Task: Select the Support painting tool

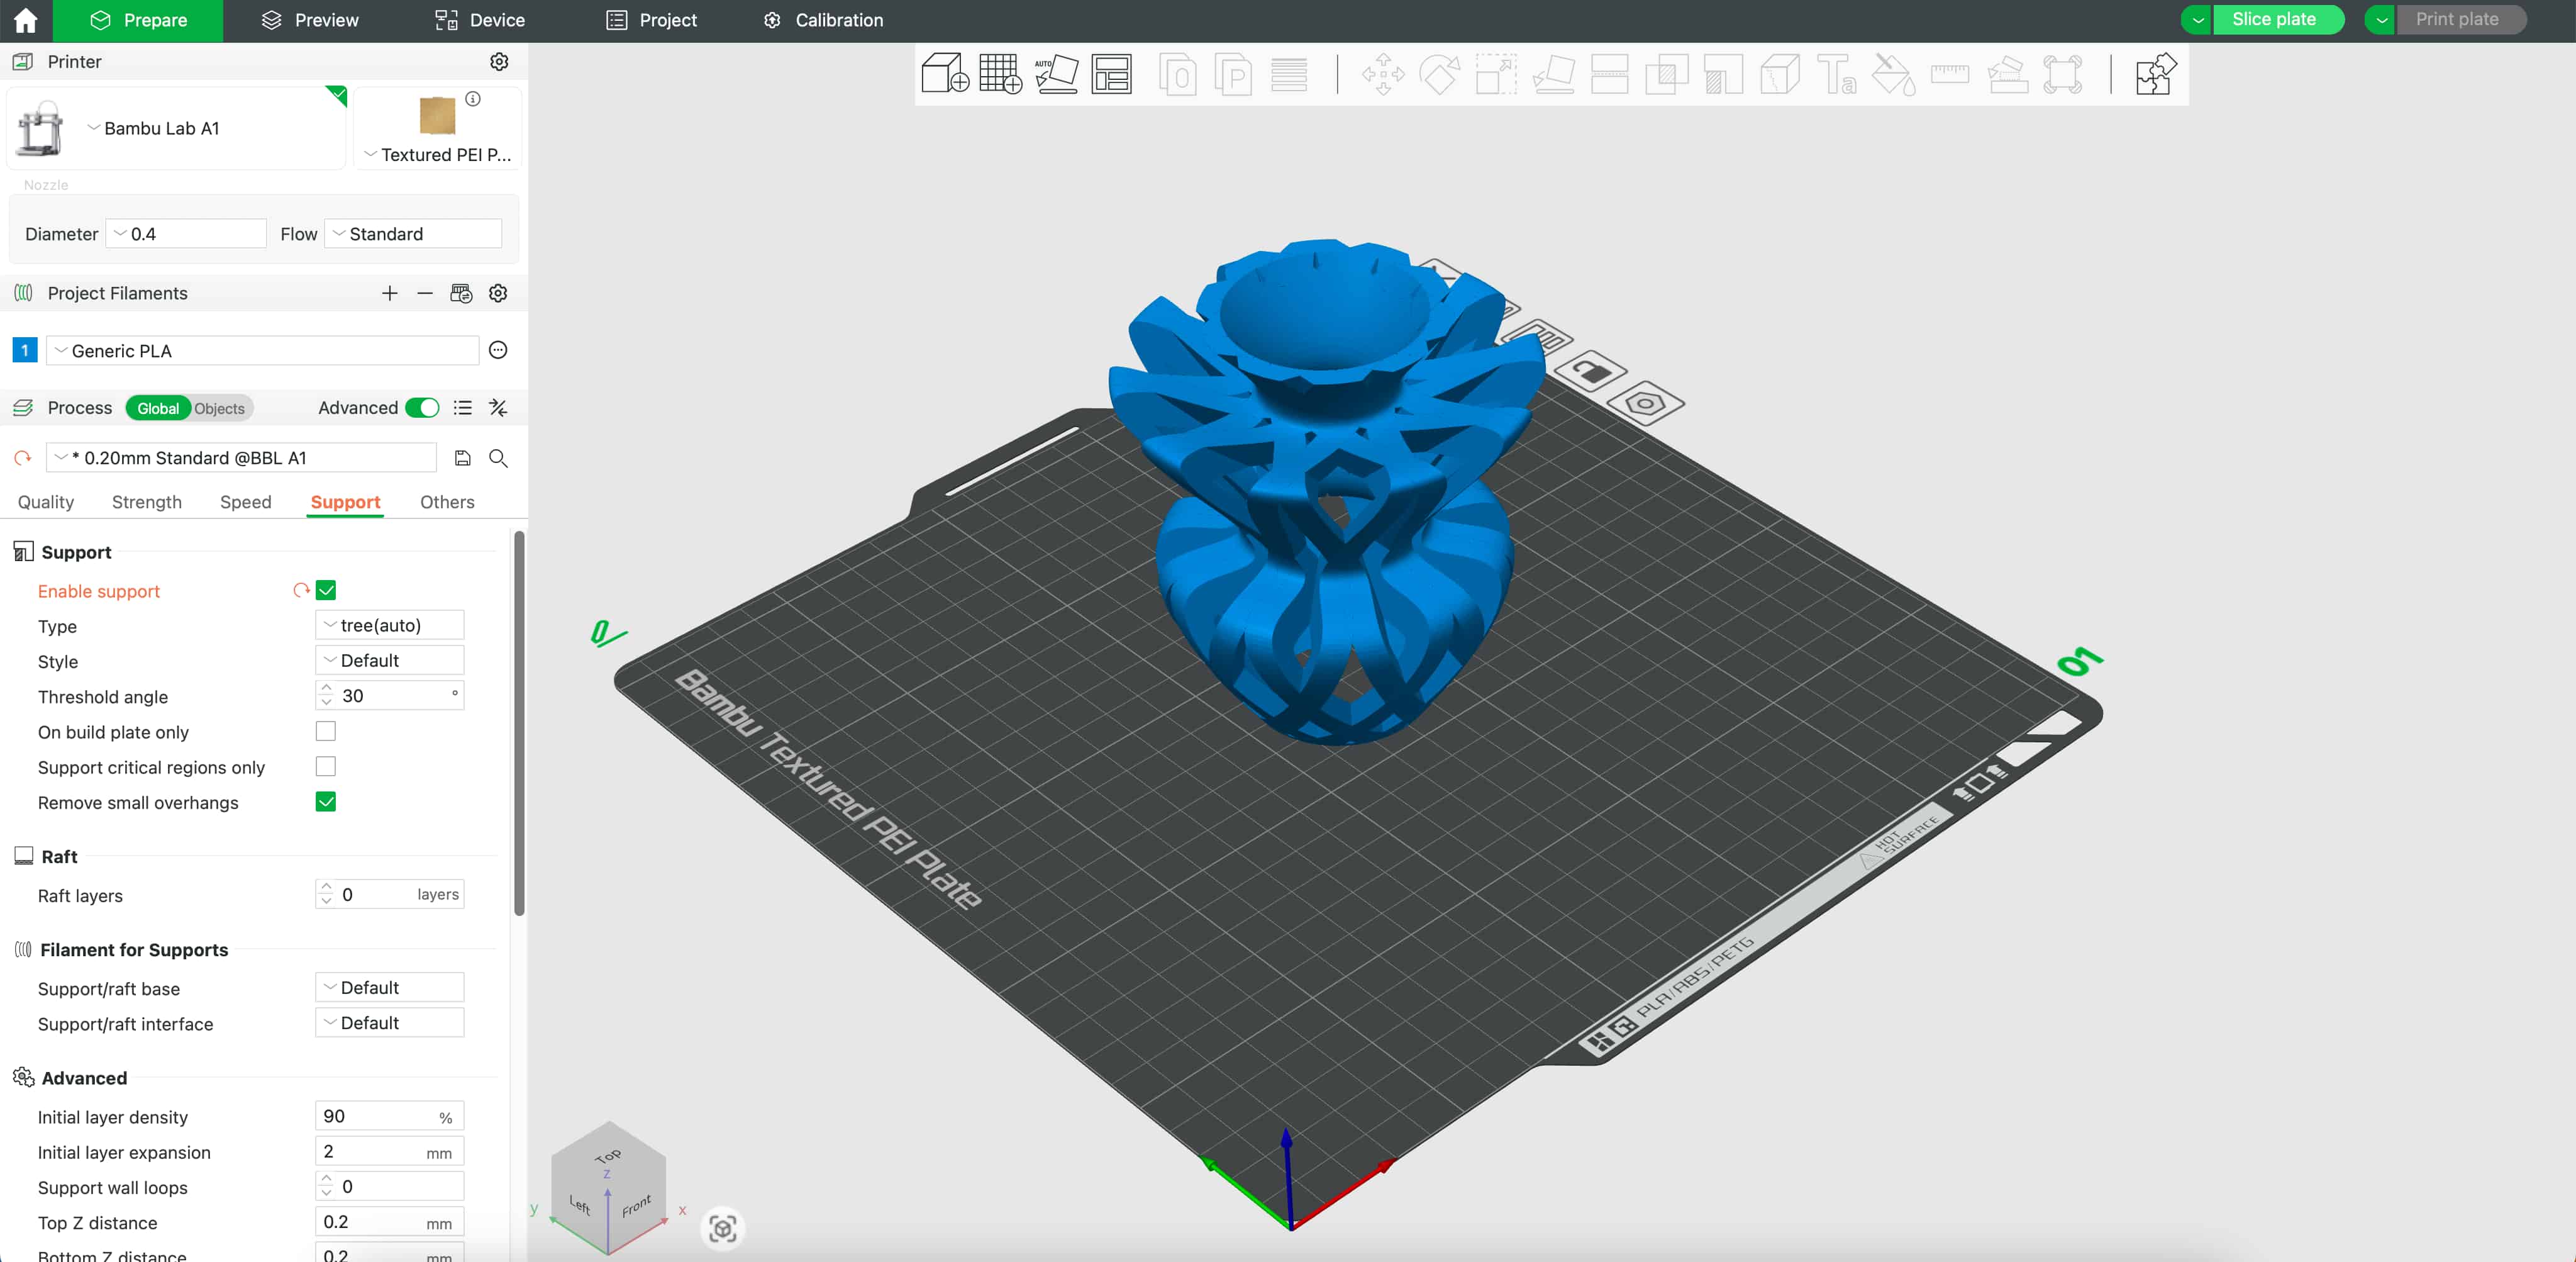Action: [x=1723, y=74]
